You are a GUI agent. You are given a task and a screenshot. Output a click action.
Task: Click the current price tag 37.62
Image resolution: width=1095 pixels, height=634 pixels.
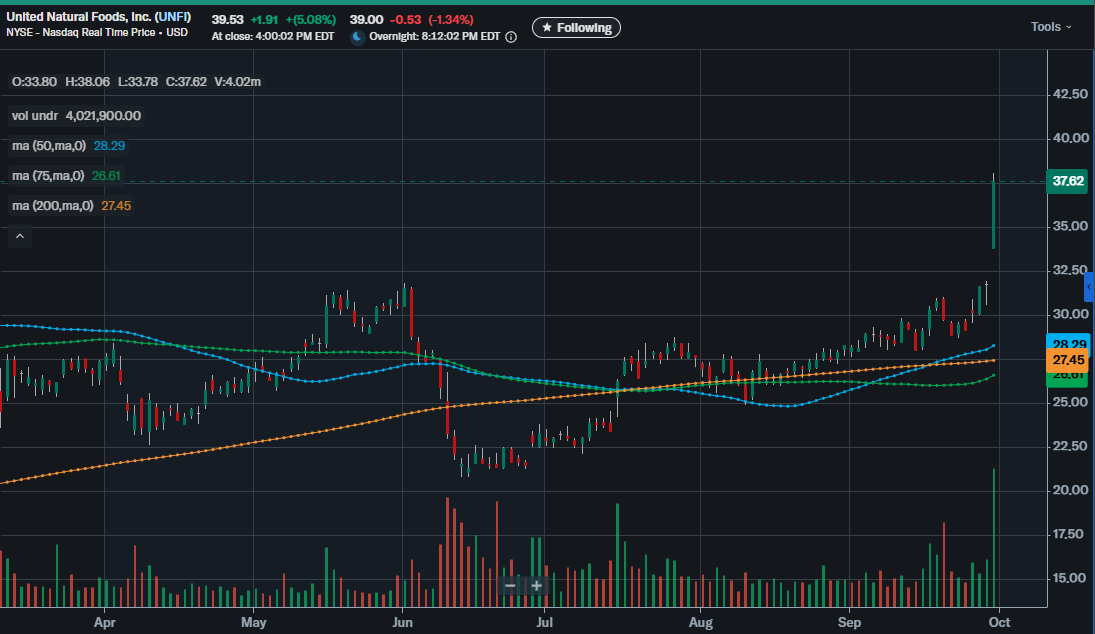coord(1068,181)
